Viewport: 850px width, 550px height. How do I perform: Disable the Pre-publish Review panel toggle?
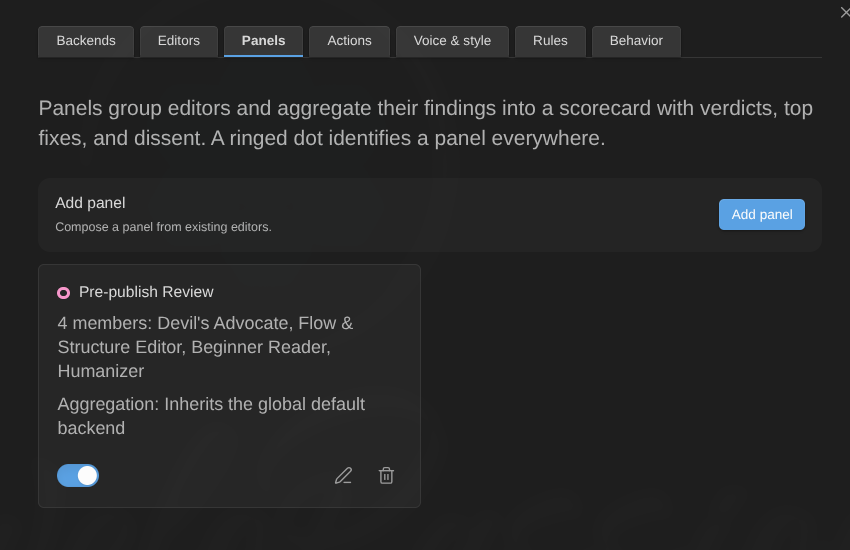coord(78,476)
